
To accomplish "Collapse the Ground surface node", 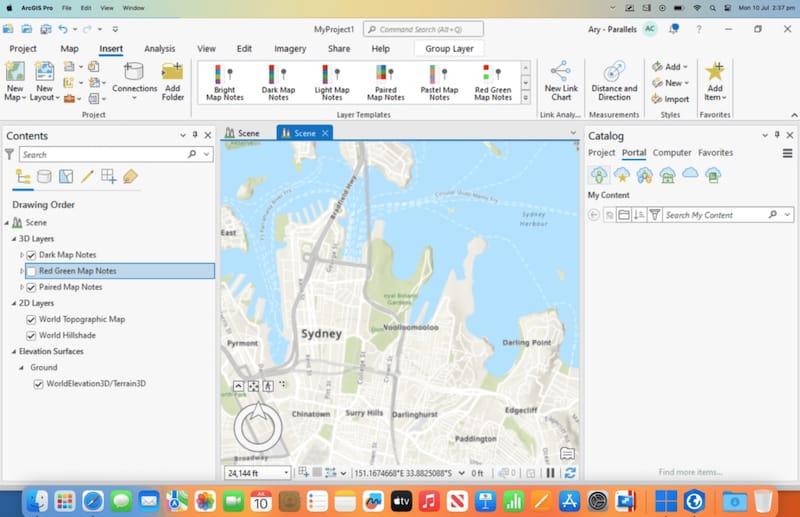I will (x=21, y=367).
